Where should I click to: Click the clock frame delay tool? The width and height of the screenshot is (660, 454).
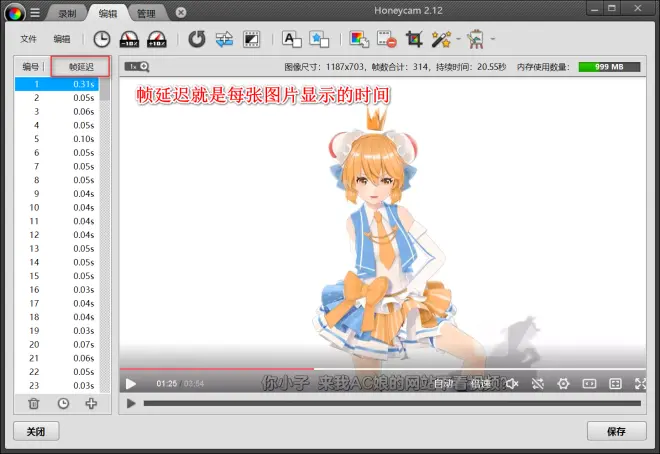(x=101, y=39)
